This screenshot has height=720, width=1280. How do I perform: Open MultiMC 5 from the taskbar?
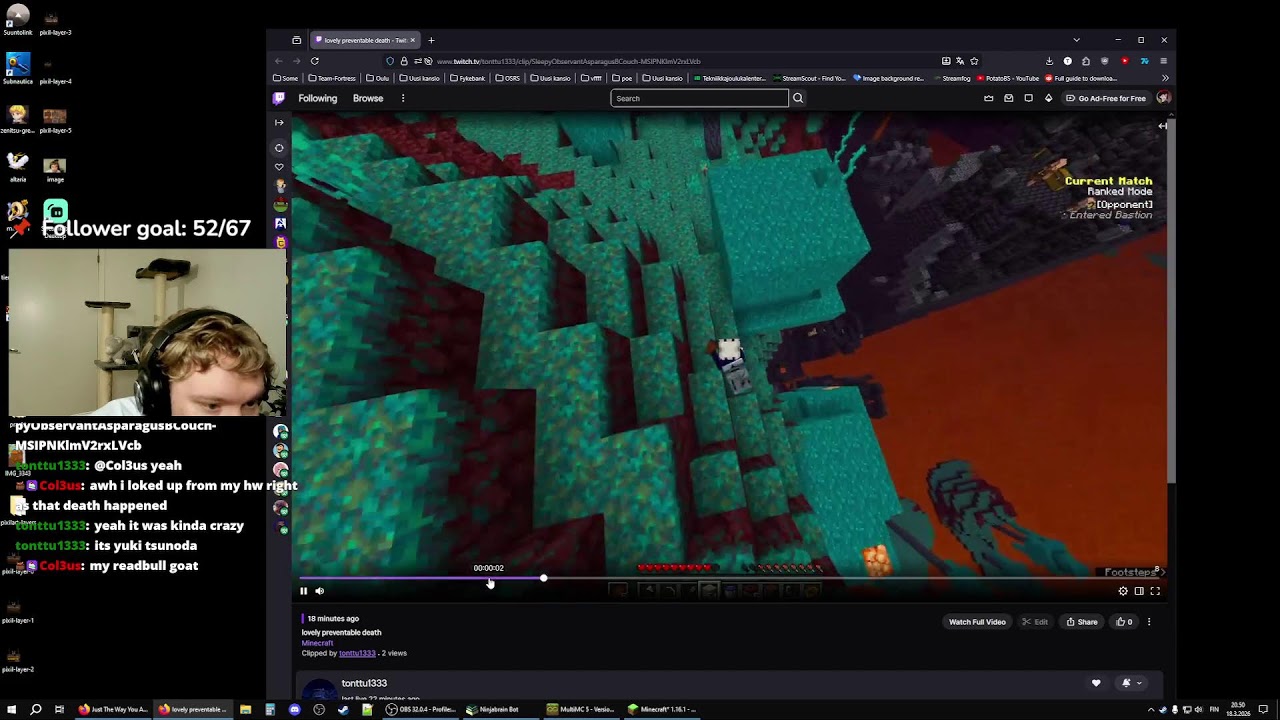580,709
